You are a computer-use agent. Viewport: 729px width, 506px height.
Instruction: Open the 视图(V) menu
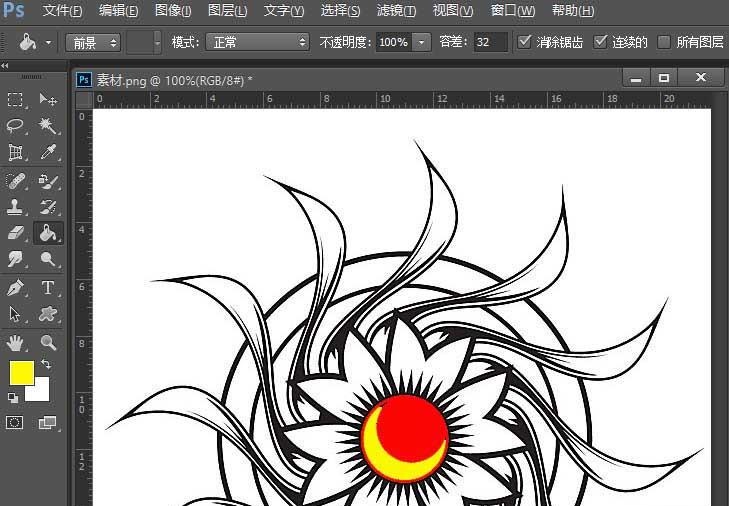point(452,10)
